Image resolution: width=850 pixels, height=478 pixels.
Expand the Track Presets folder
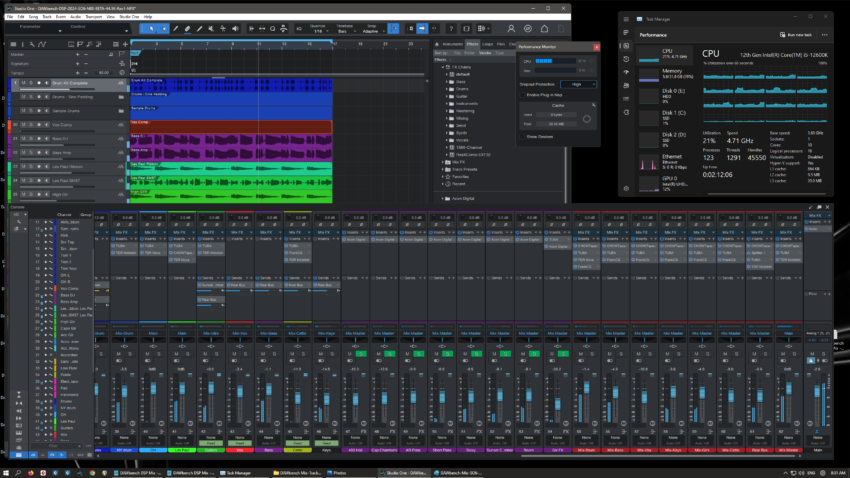(x=443, y=169)
